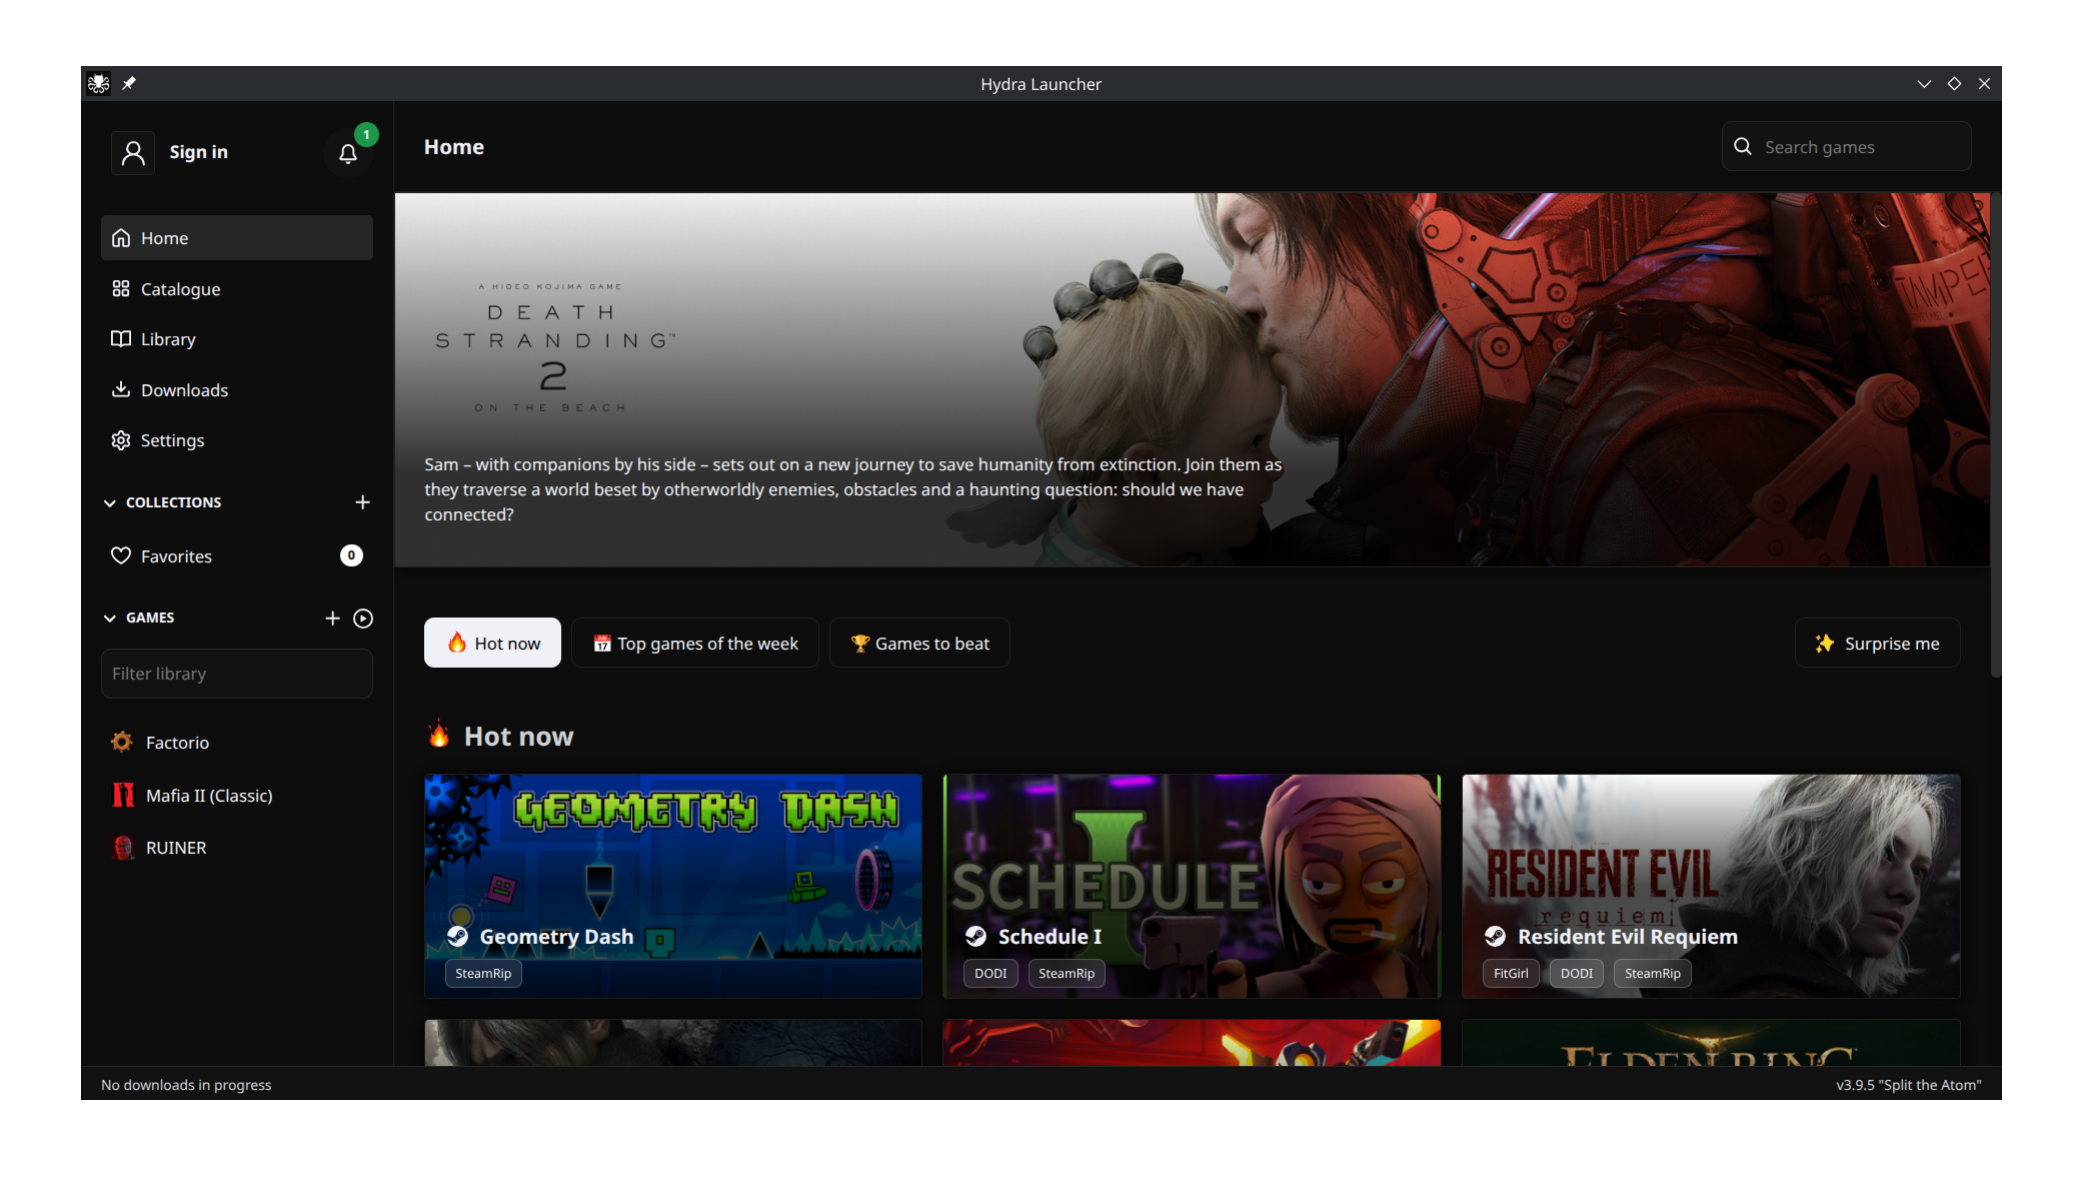The image size is (2083, 1196).
Task: Focus the Search games field
Action: (1860, 147)
